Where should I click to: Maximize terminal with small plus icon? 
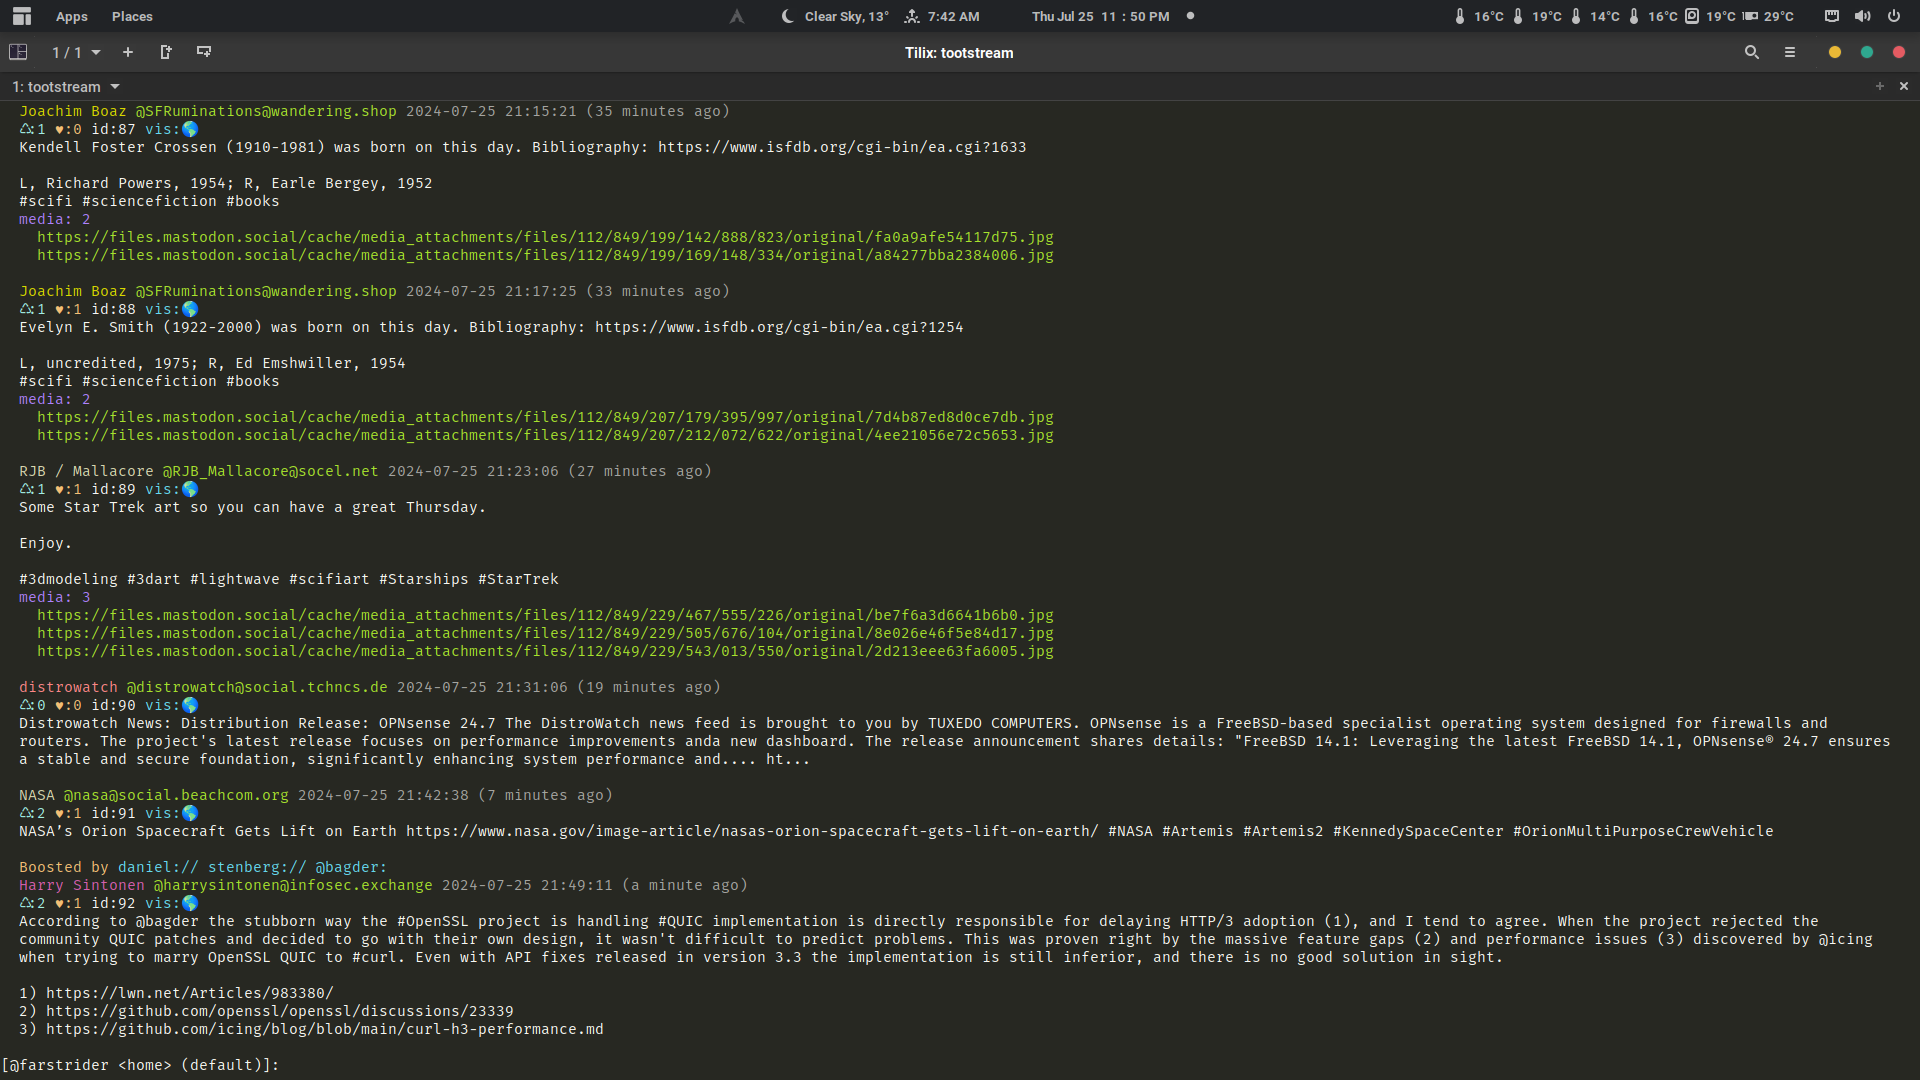click(1880, 87)
